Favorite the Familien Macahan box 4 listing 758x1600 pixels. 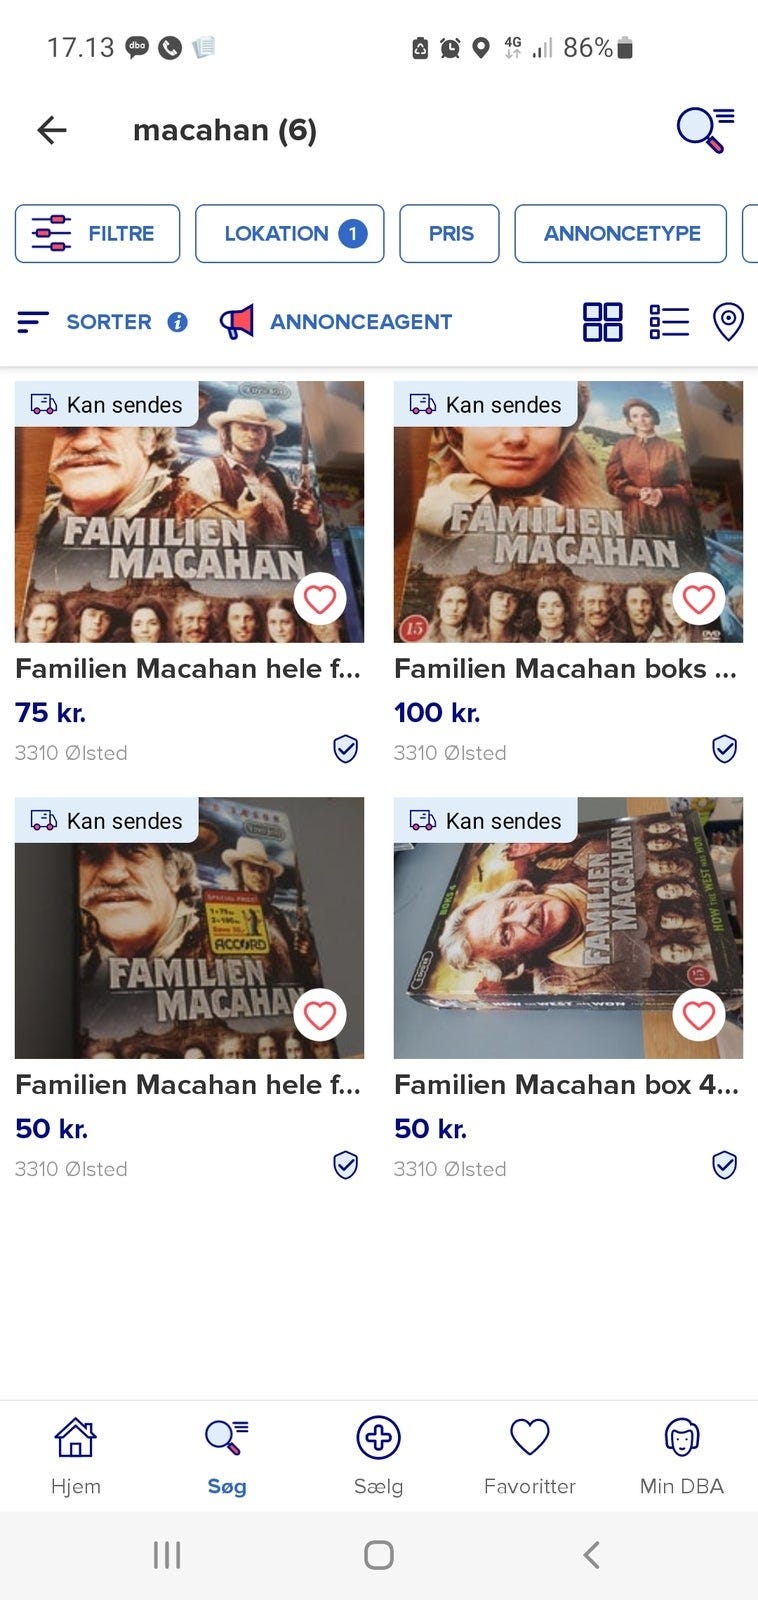tap(698, 1015)
